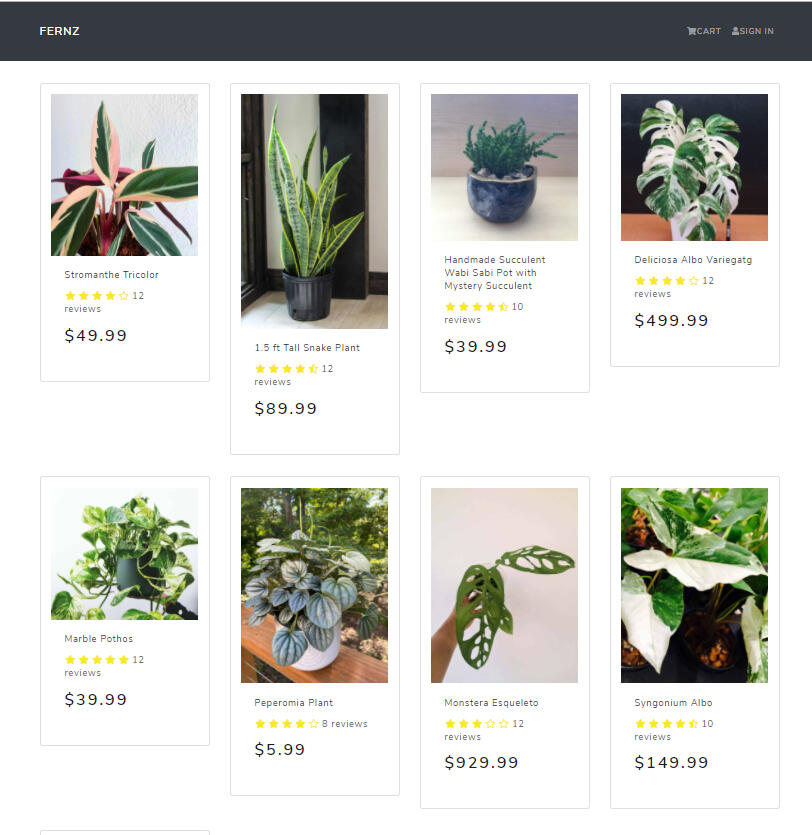Select the Syngonium Albo title link
Screen dimensions: 812x835
click(x=673, y=703)
